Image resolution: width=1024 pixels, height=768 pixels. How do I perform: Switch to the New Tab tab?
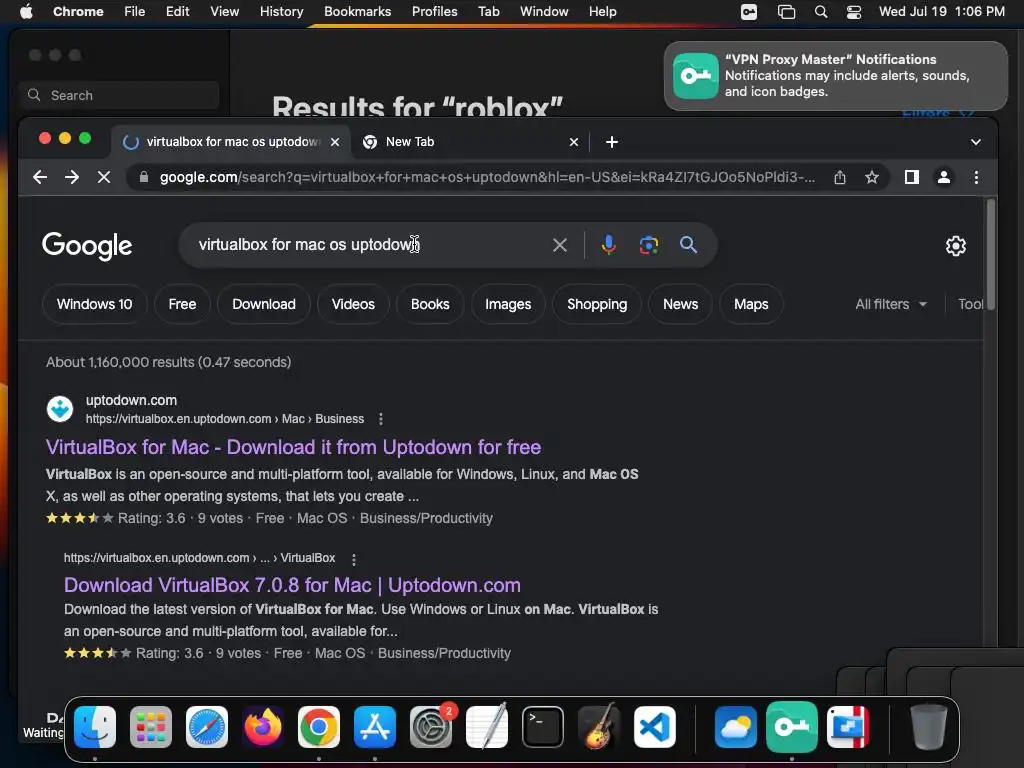471,142
